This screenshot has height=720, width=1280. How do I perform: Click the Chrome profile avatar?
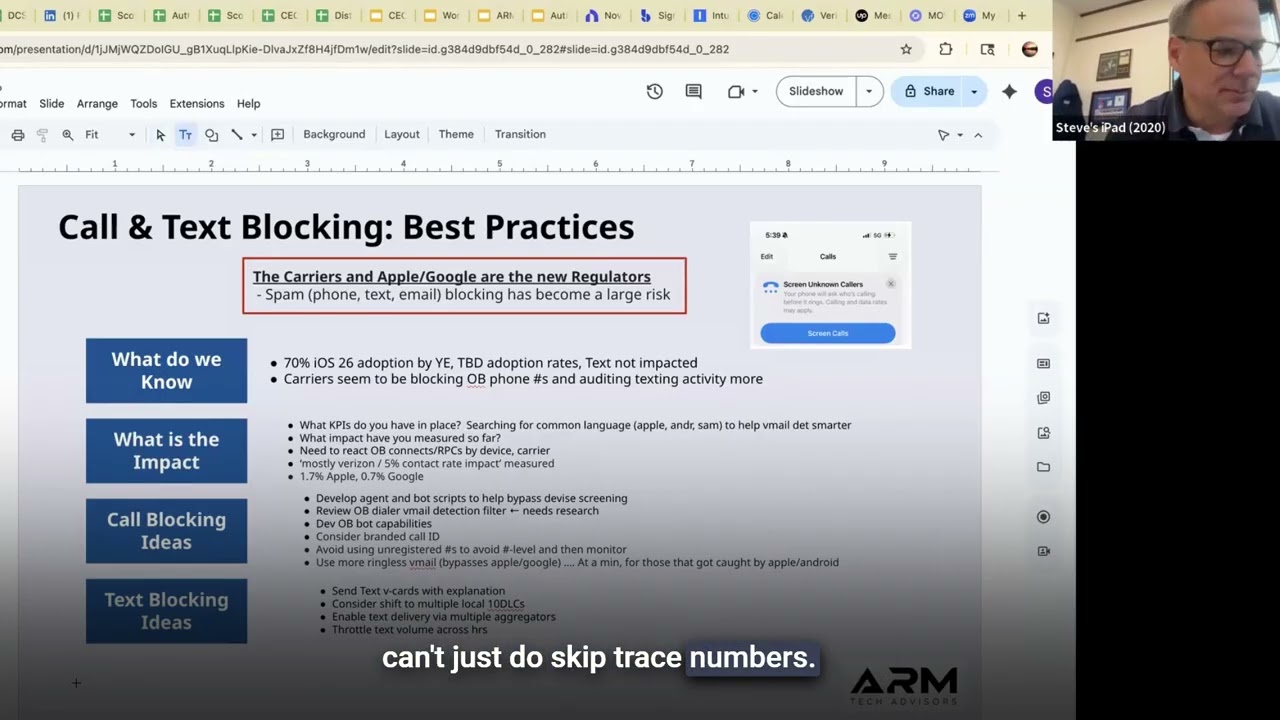(x=1030, y=49)
